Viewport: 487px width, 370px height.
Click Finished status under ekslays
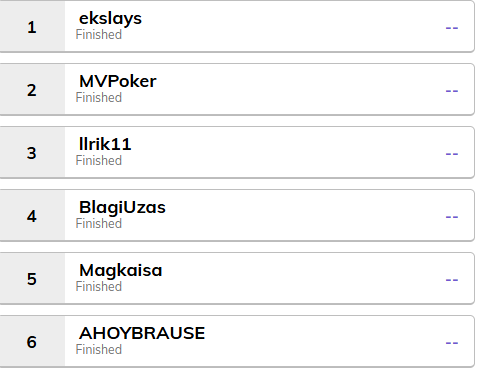click(x=99, y=35)
